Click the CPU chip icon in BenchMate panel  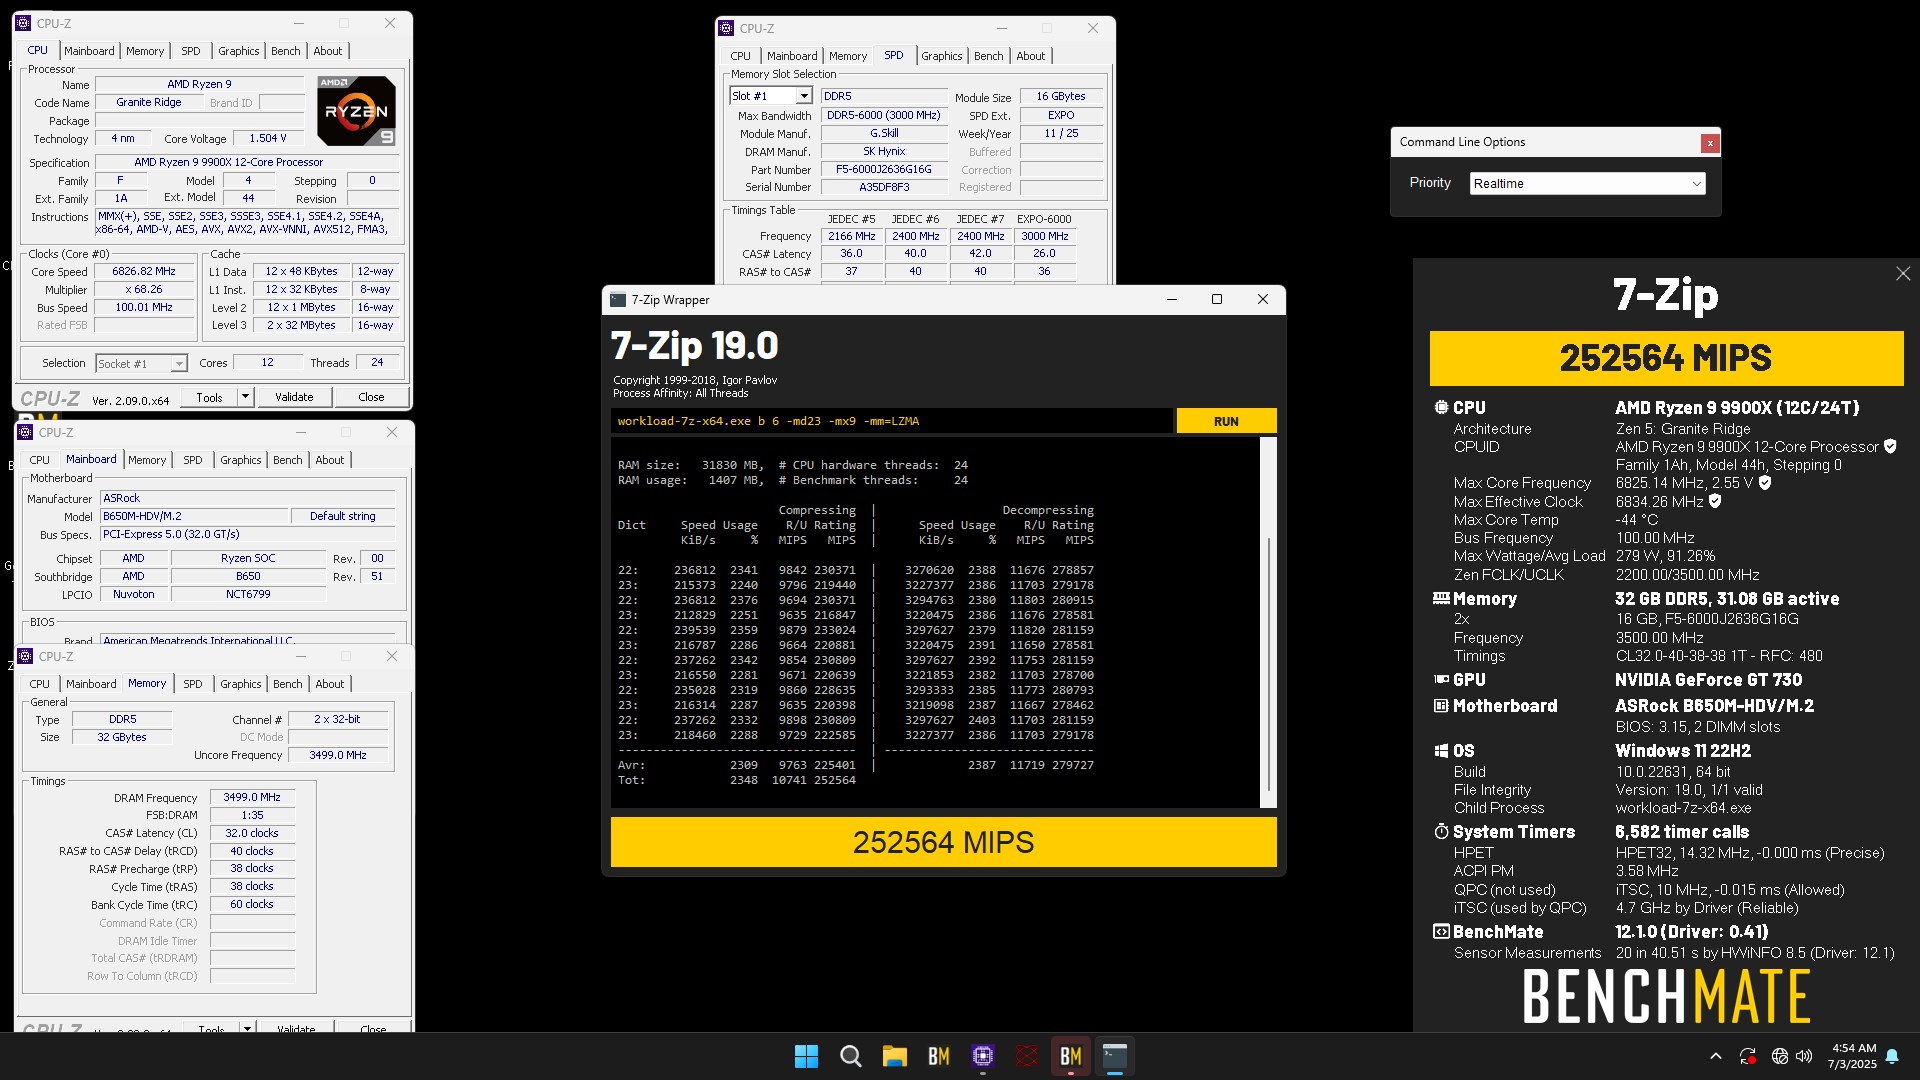click(x=1441, y=408)
